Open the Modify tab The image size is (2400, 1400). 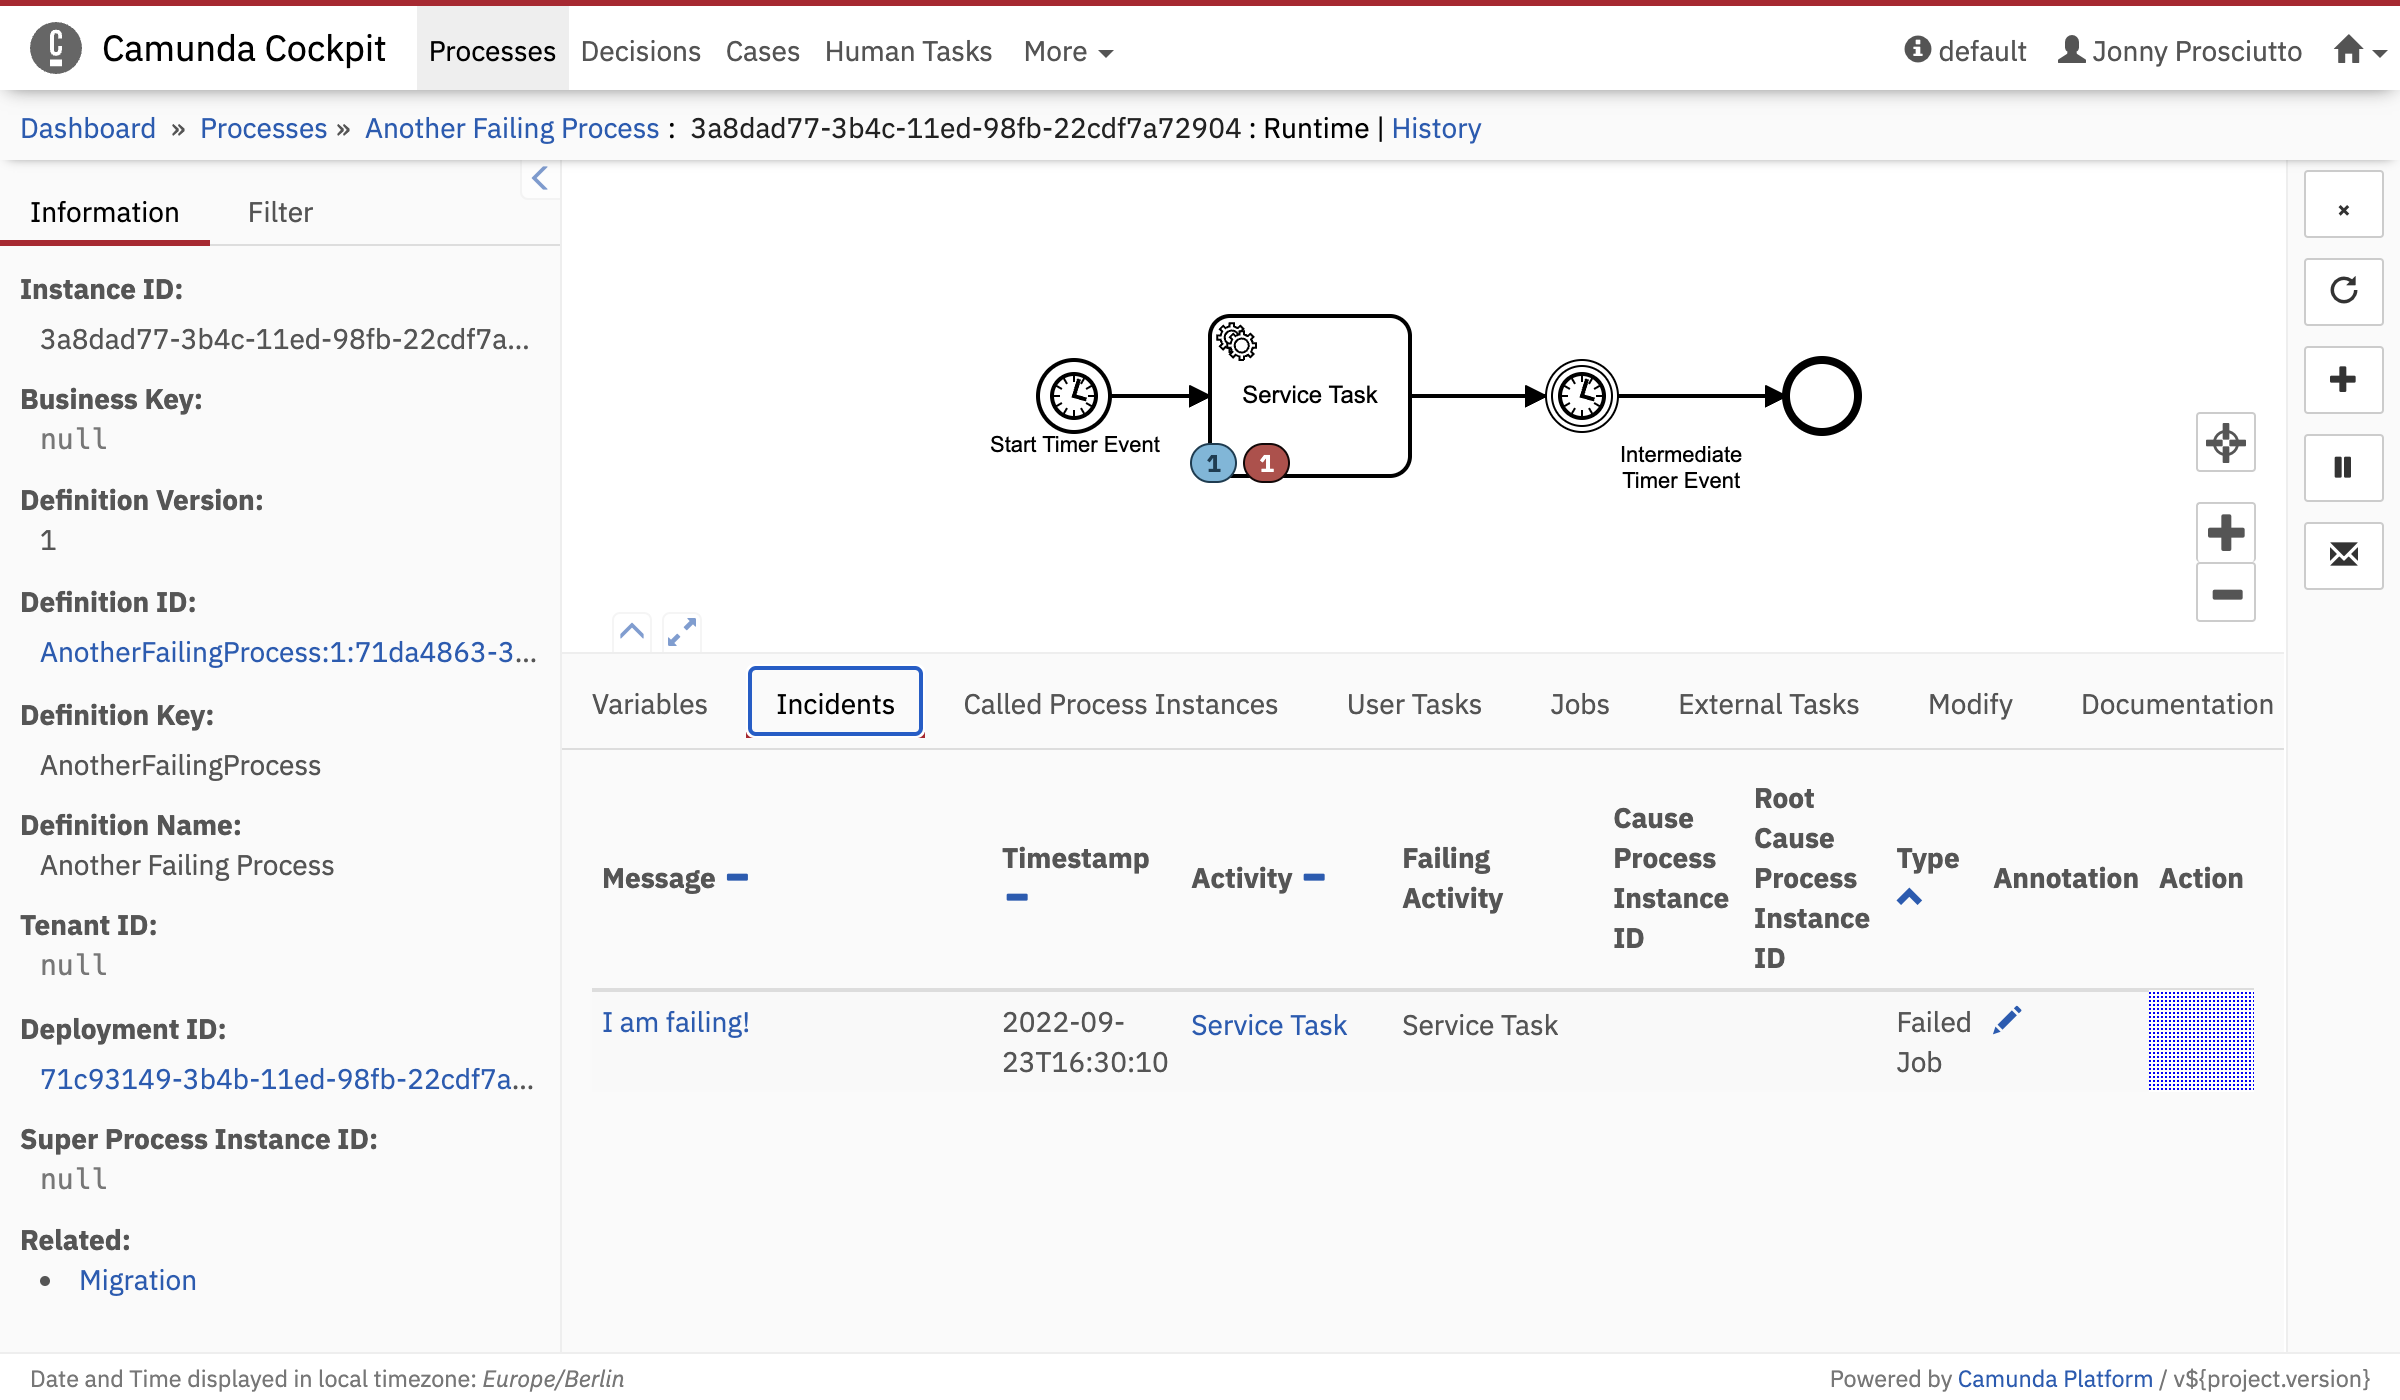pyautogui.click(x=1970, y=704)
